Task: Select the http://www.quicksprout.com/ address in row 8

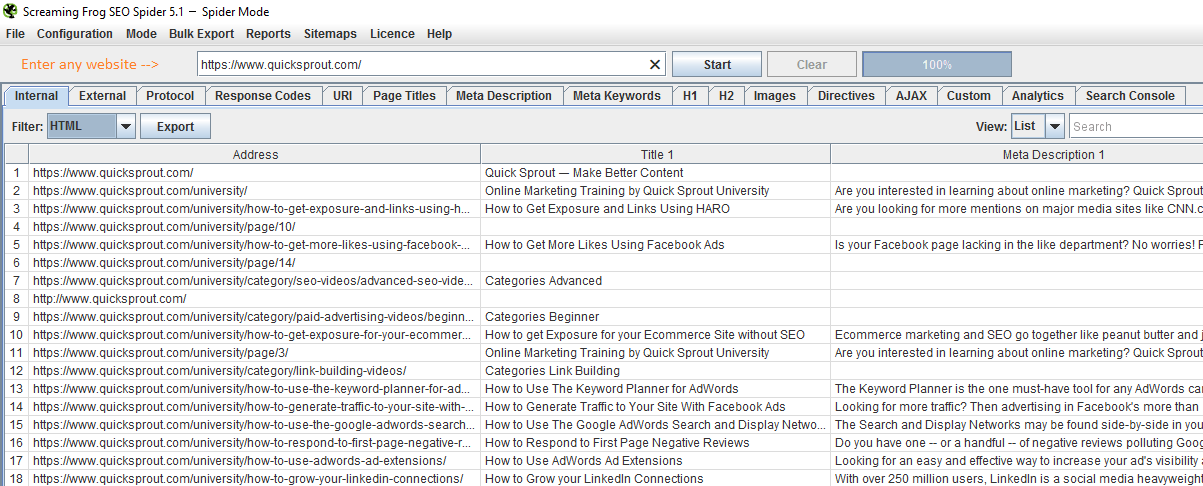Action: [x=255, y=299]
